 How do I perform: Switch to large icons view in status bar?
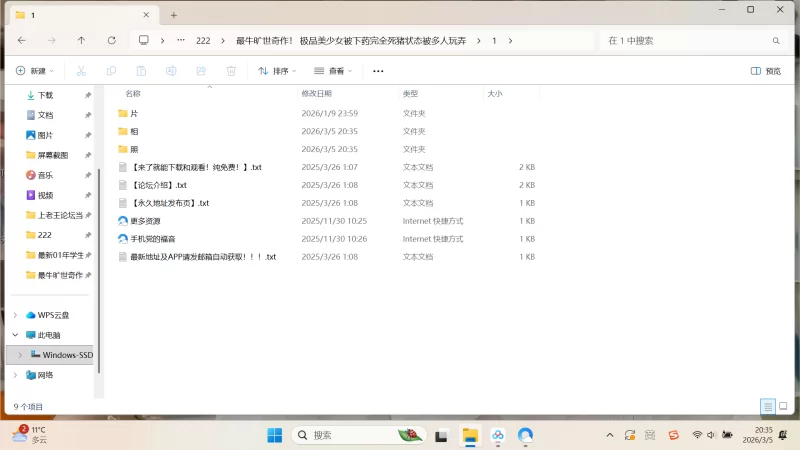(783, 407)
